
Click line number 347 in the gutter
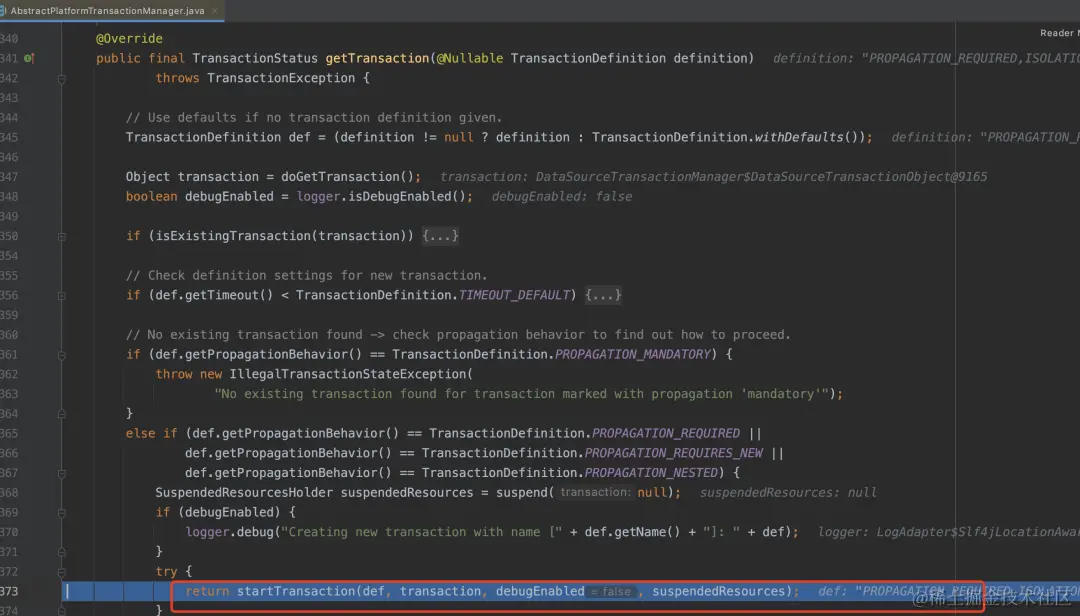tap(9, 177)
